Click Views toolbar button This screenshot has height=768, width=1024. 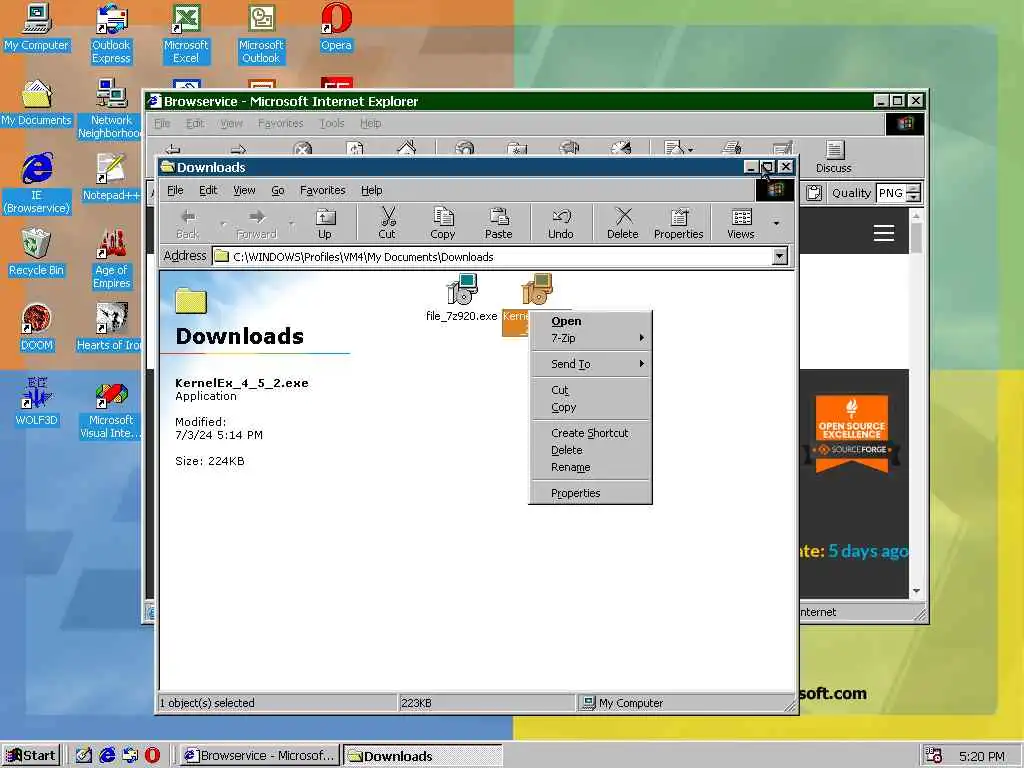tap(741, 223)
